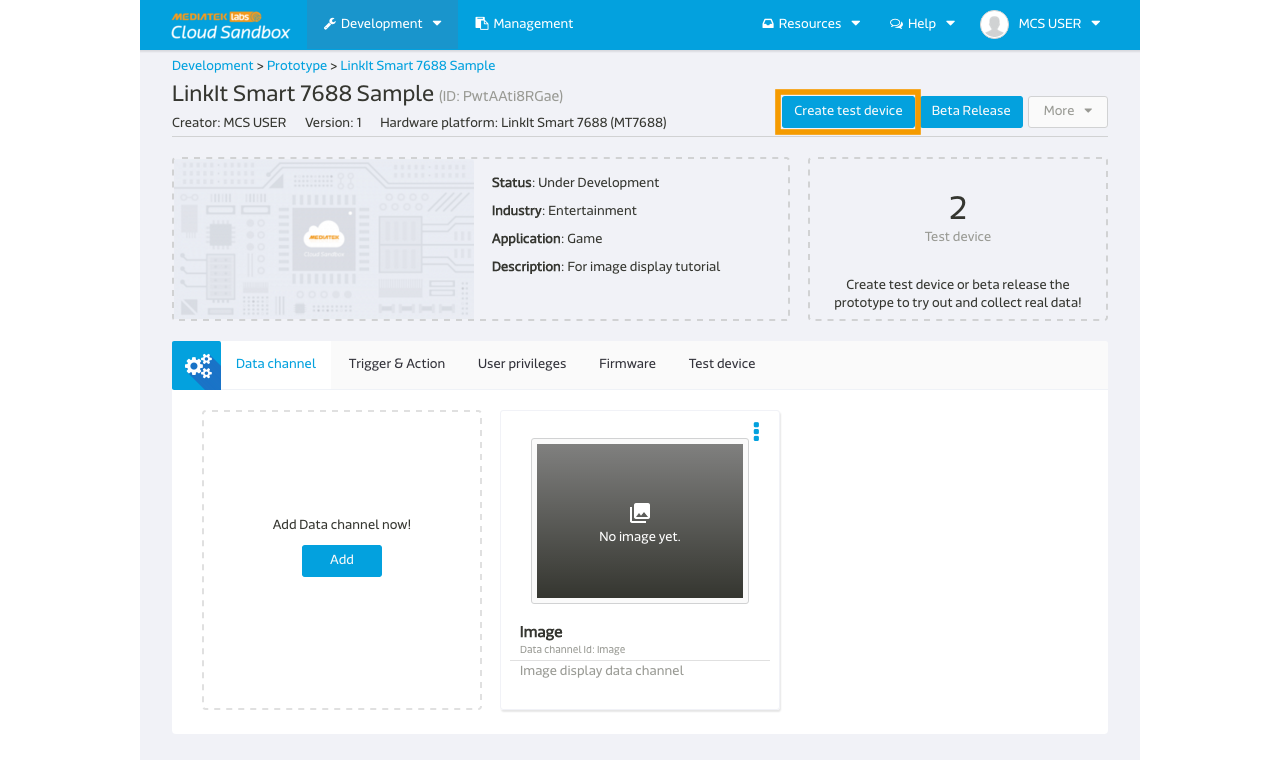Click the MediaTek Cloud Sandbox logo
1280x760 pixels.
tap(230, 25)
